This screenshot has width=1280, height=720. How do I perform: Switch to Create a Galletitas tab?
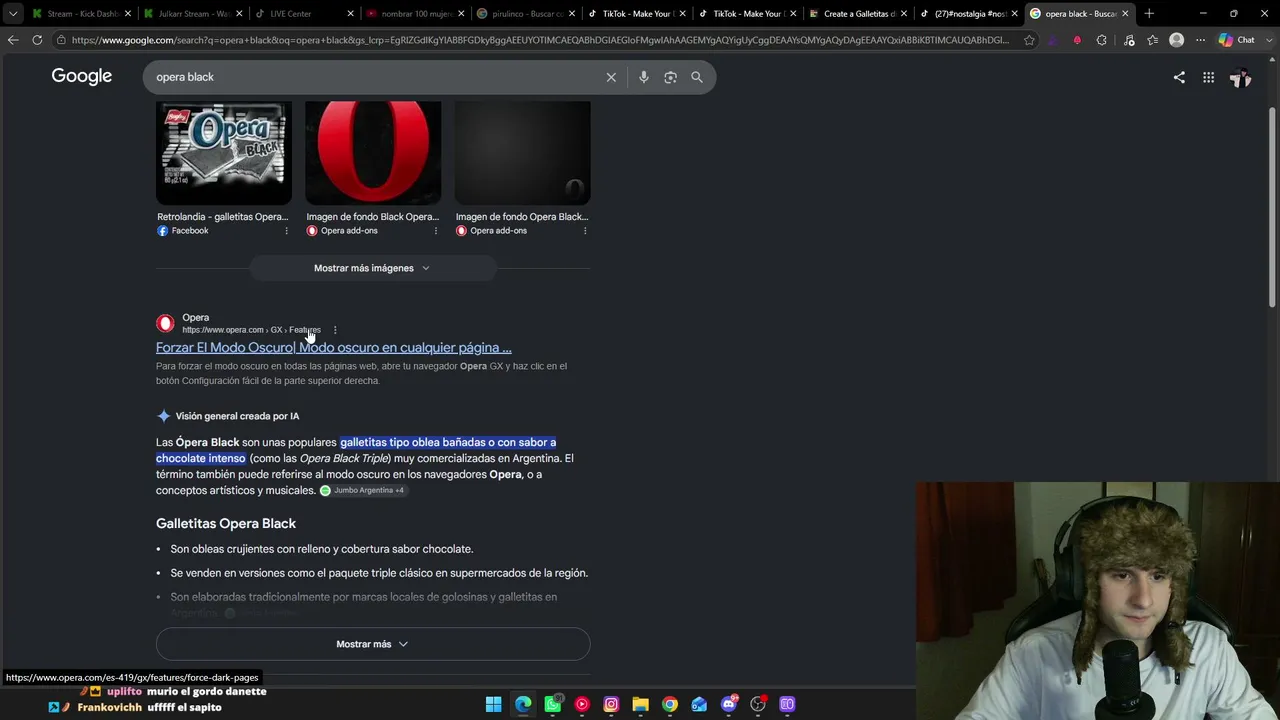[857, 14]
